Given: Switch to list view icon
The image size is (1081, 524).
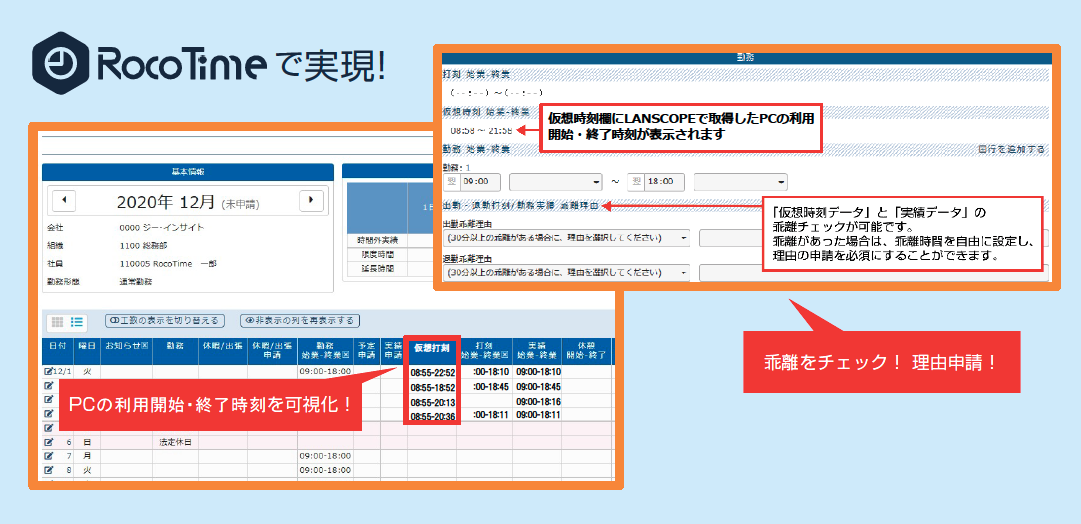Looking at the screenshot, I should 77,321.
